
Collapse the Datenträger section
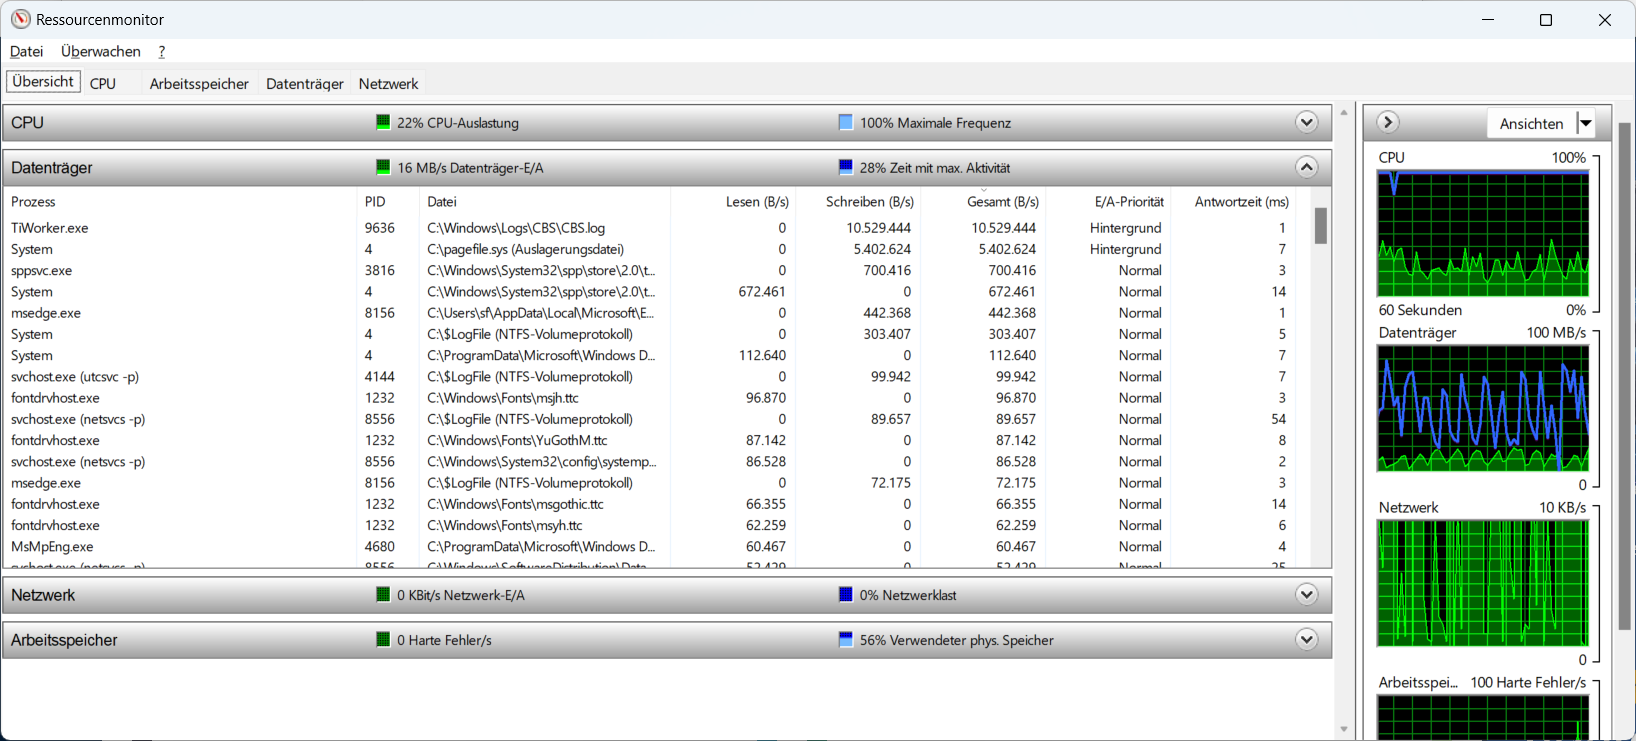(1306, 167)
